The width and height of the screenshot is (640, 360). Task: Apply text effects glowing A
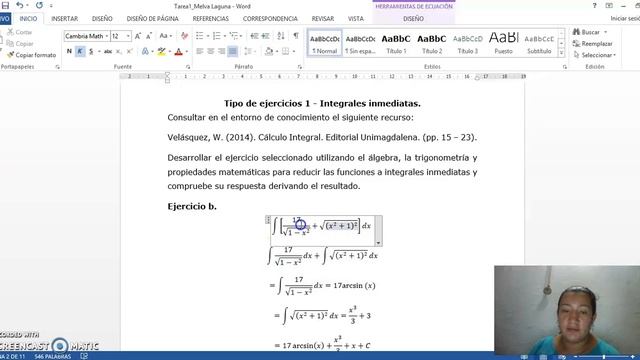point(145,51)
